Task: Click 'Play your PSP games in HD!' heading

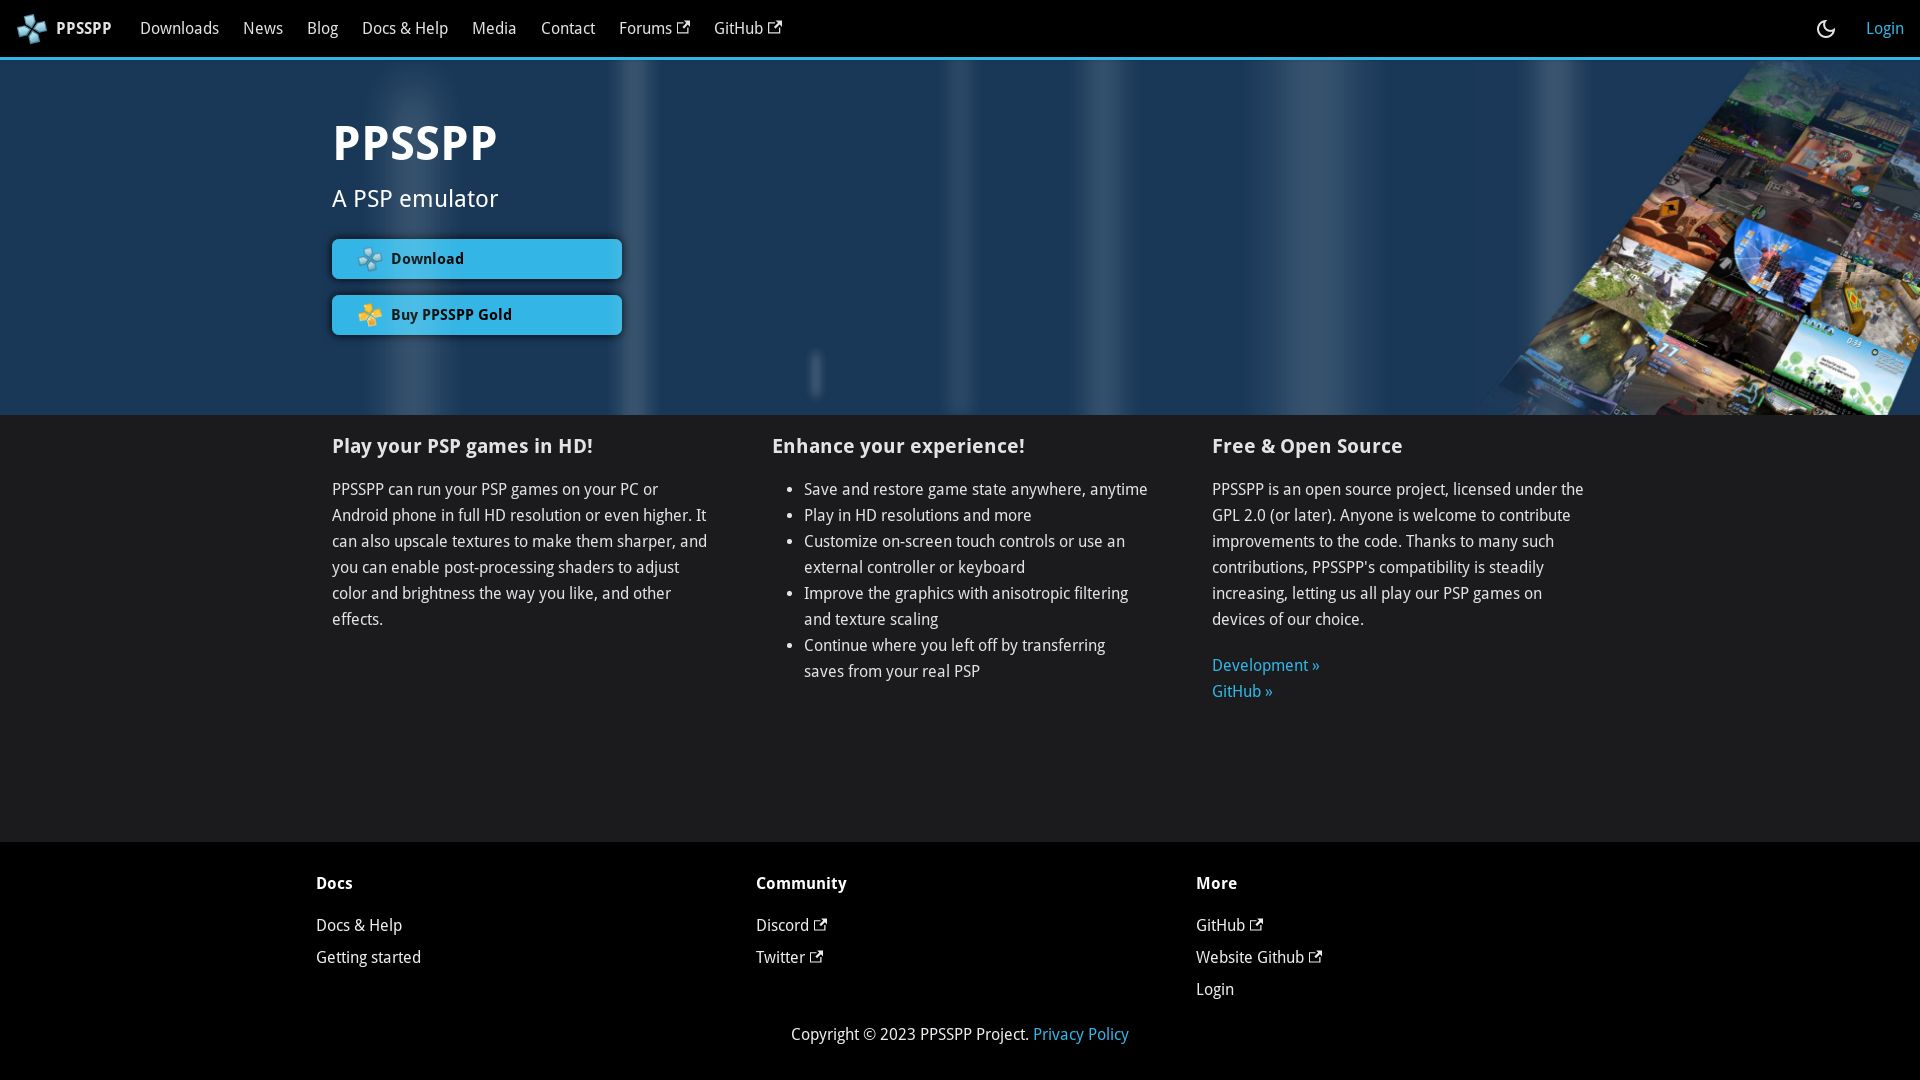Action: coord(462,447)
